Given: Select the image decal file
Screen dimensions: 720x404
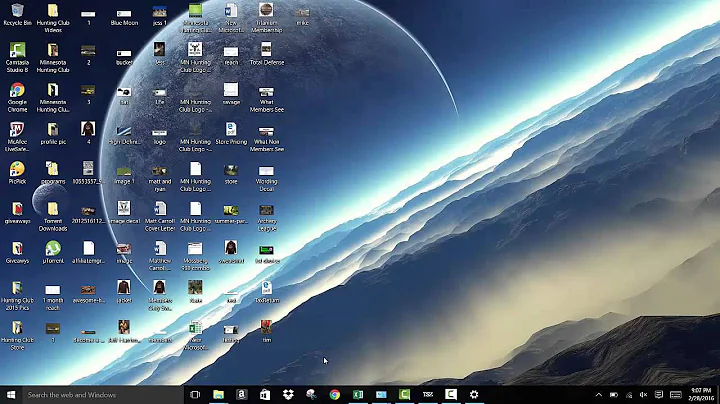Looking at the screenshot, I should (x=124, y=213).
